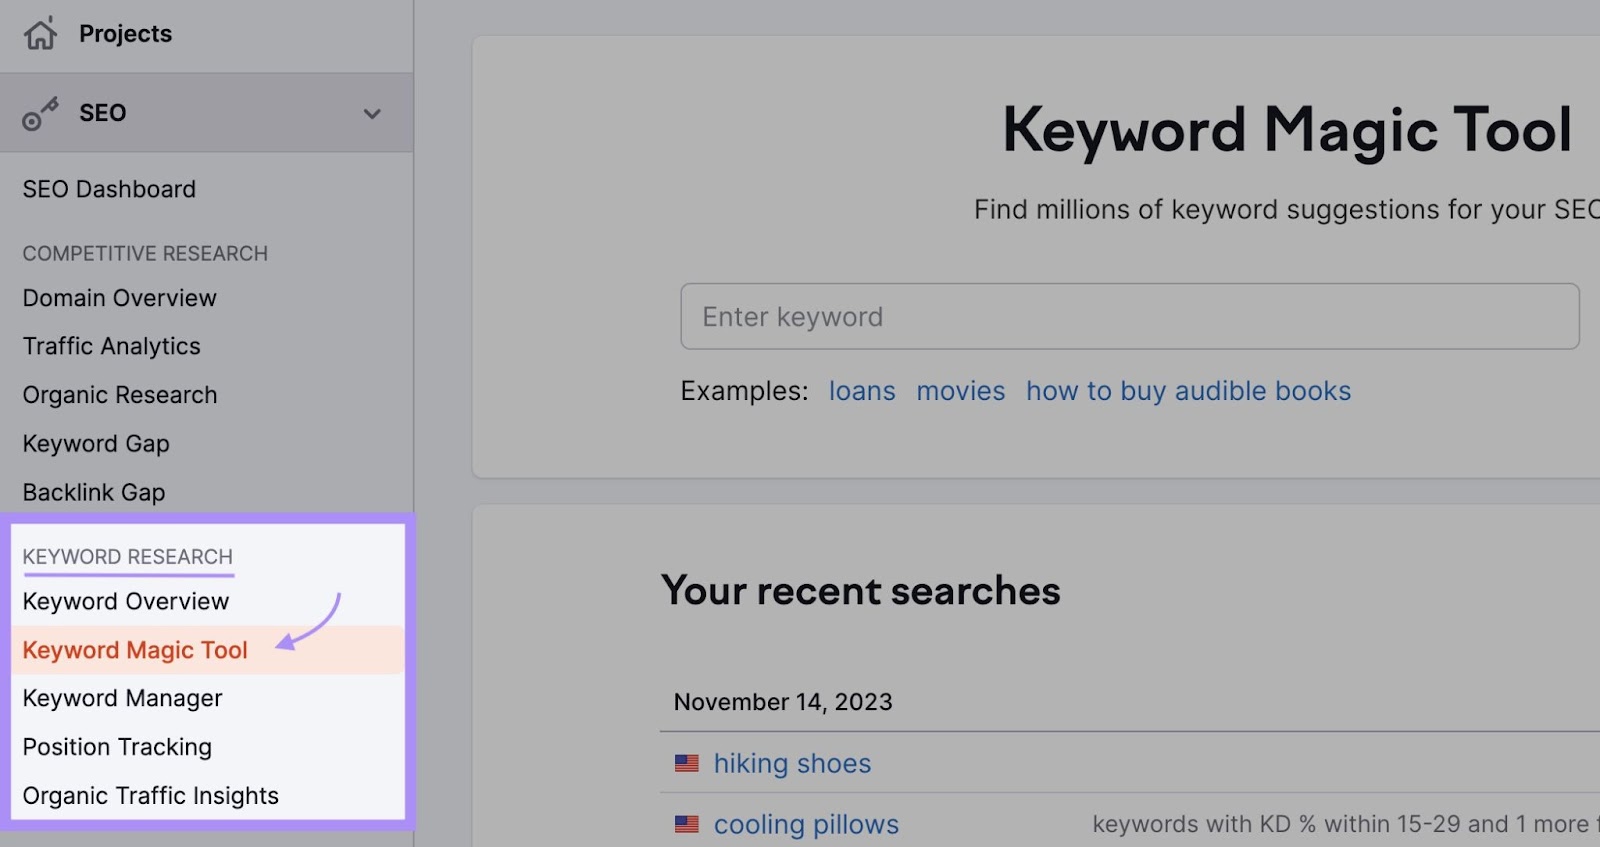Select the SEO menu section label

pyautogui.click(x=103, y=113)
